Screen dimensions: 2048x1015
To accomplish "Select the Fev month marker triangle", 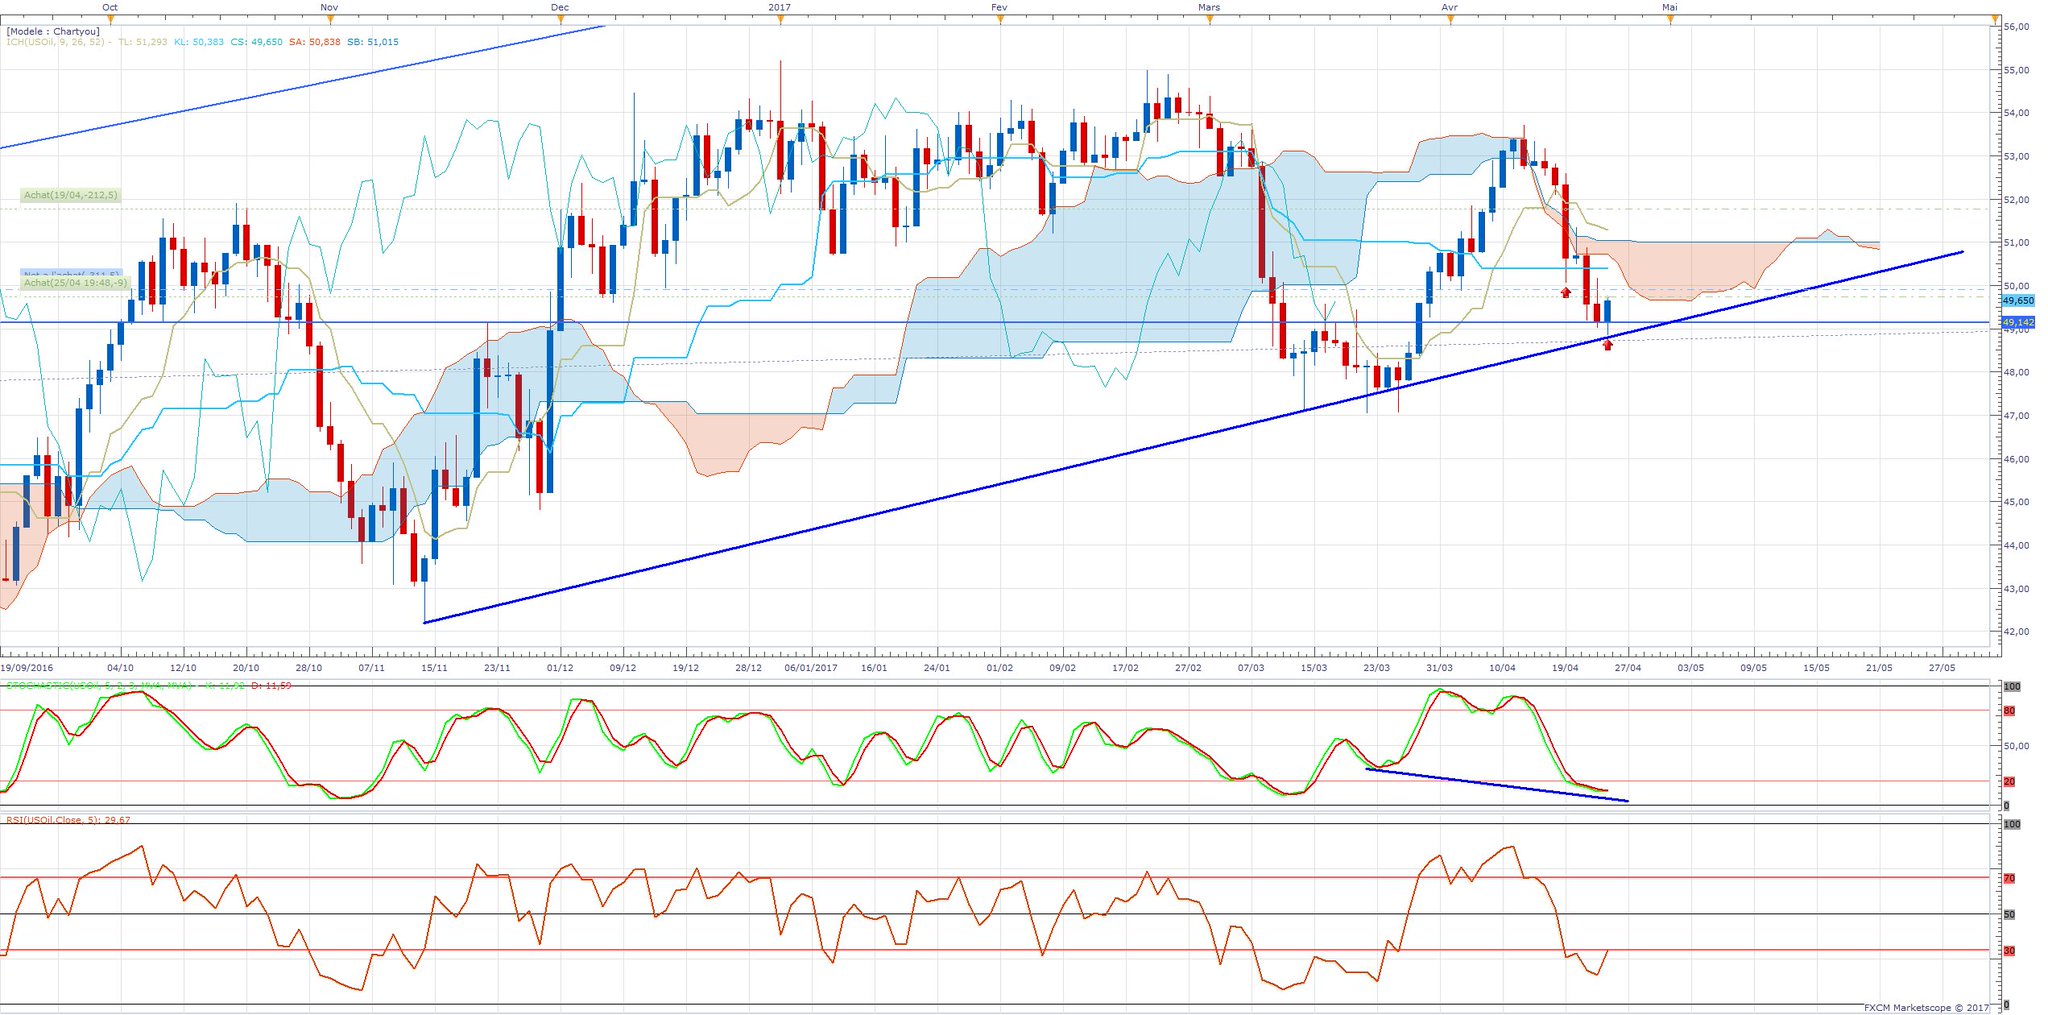I will point(1000,19).
